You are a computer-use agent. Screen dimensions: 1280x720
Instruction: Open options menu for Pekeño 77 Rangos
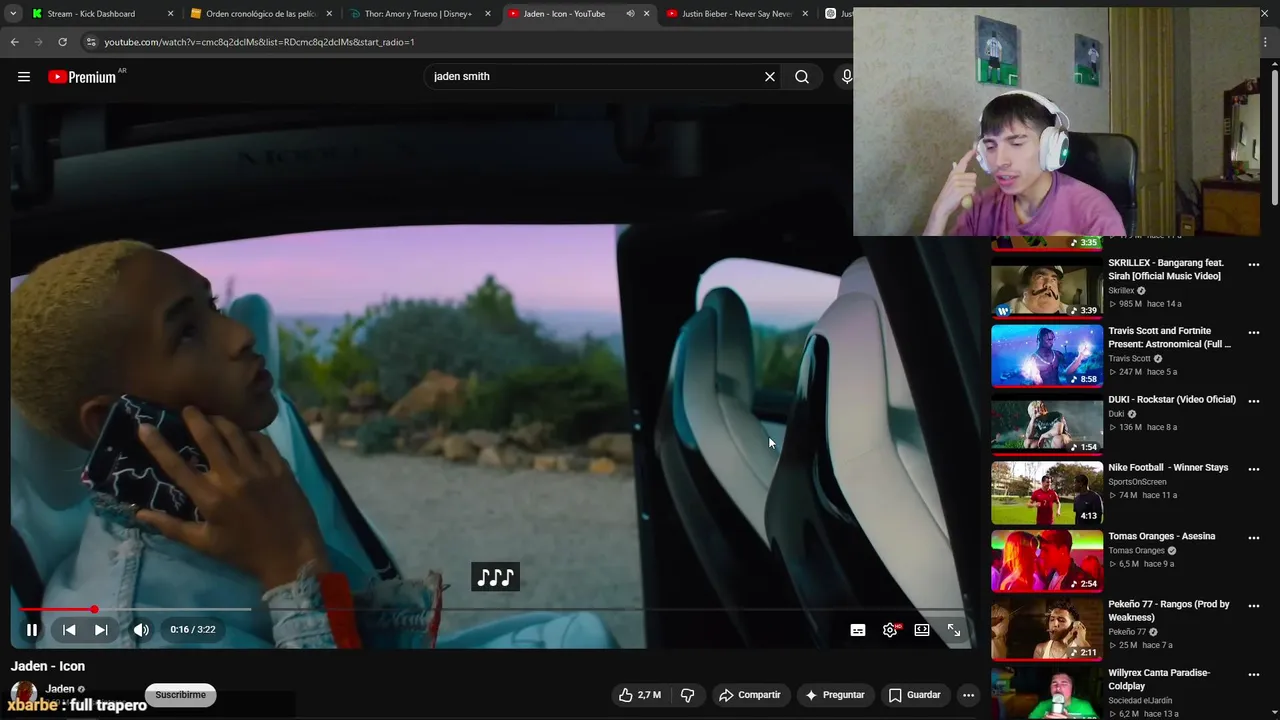[1253, 606]
